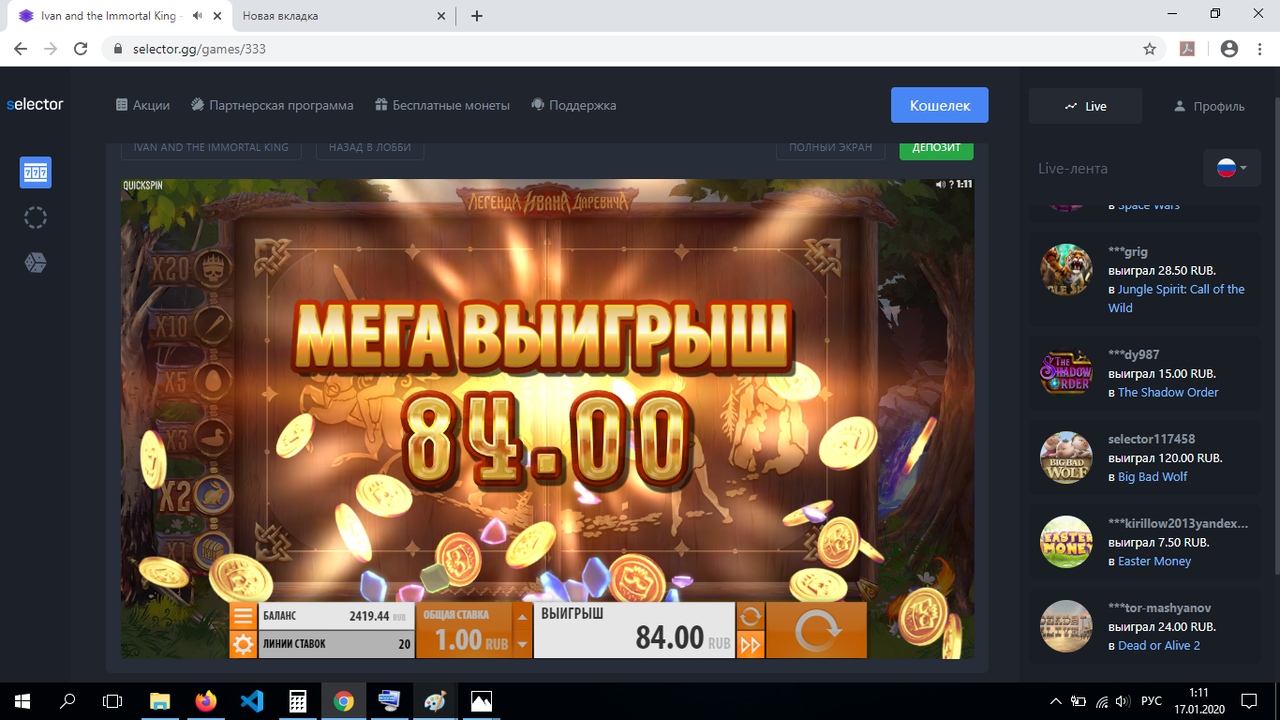Open the PDF extension icon
This screenshot has height=720, width=1280.
click(1188, 49)
